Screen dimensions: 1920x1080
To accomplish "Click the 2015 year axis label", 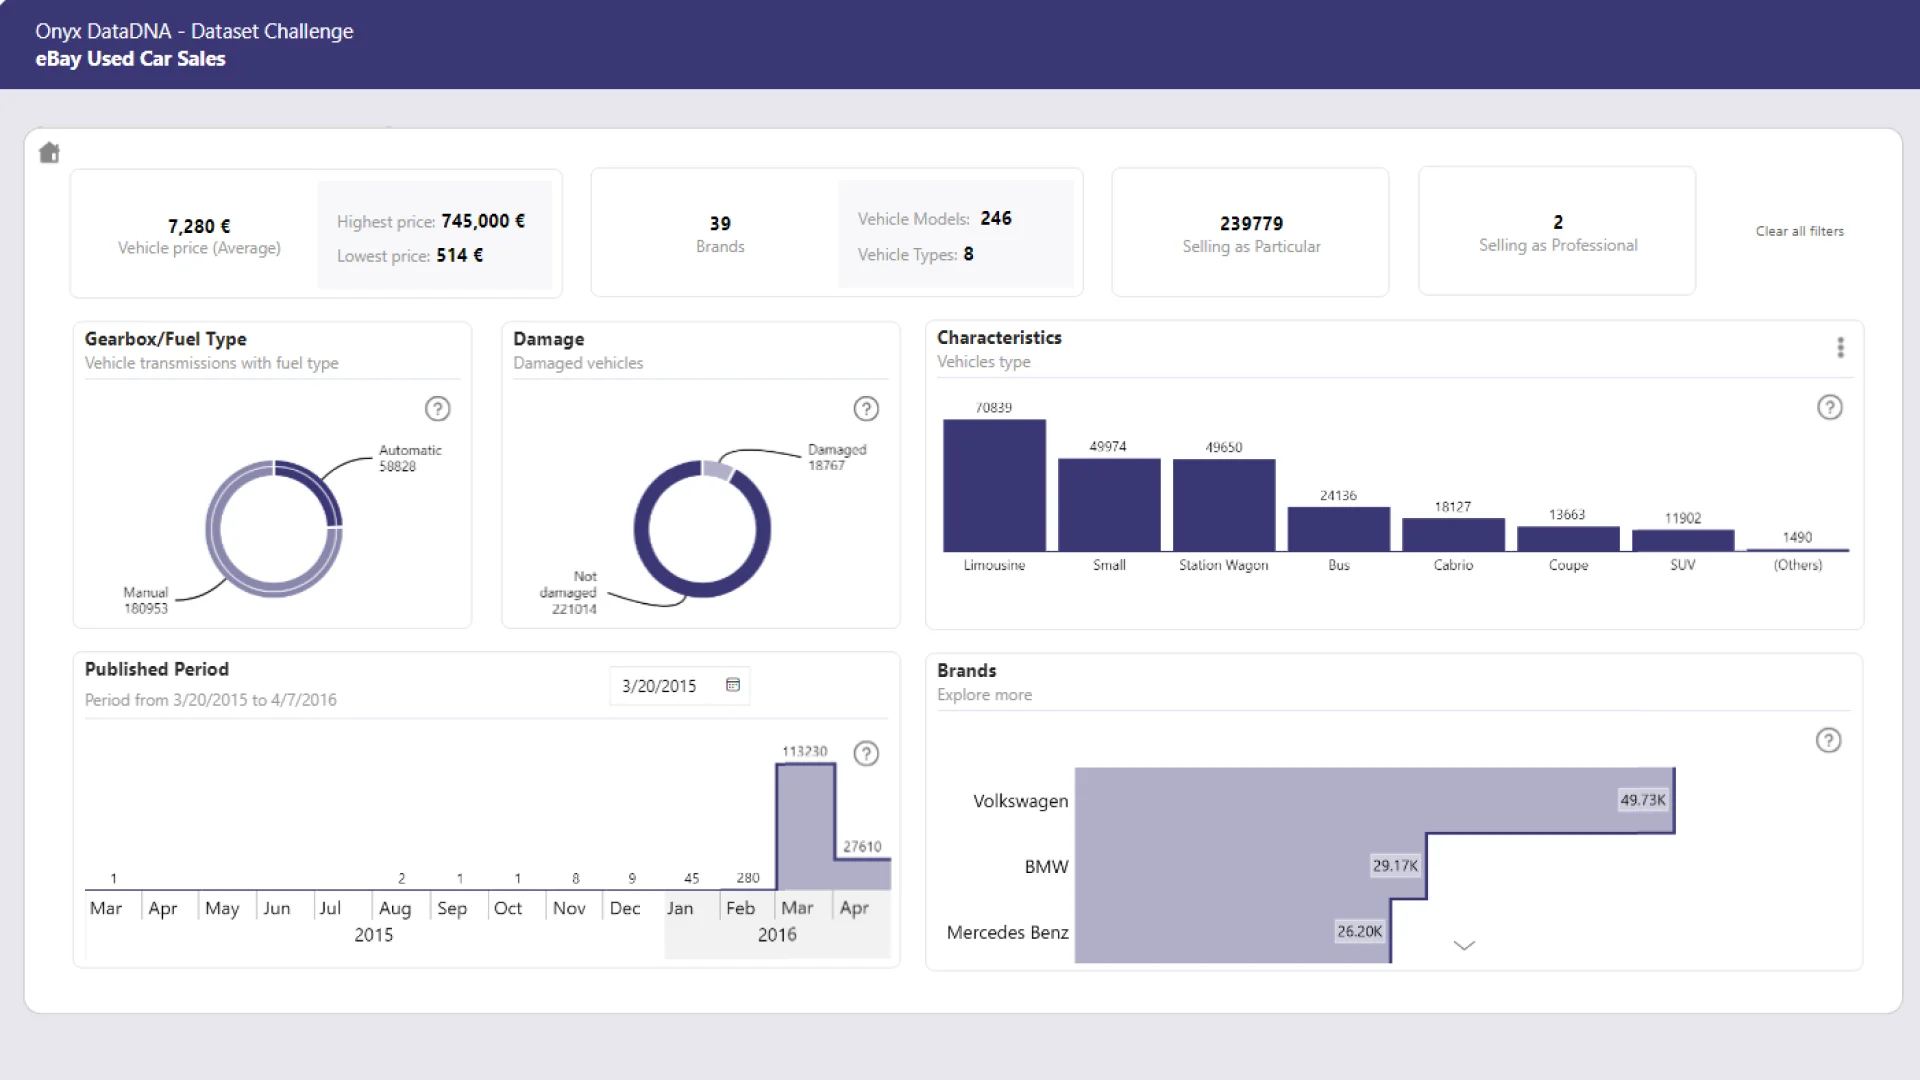I will click(x=373, y=934).
